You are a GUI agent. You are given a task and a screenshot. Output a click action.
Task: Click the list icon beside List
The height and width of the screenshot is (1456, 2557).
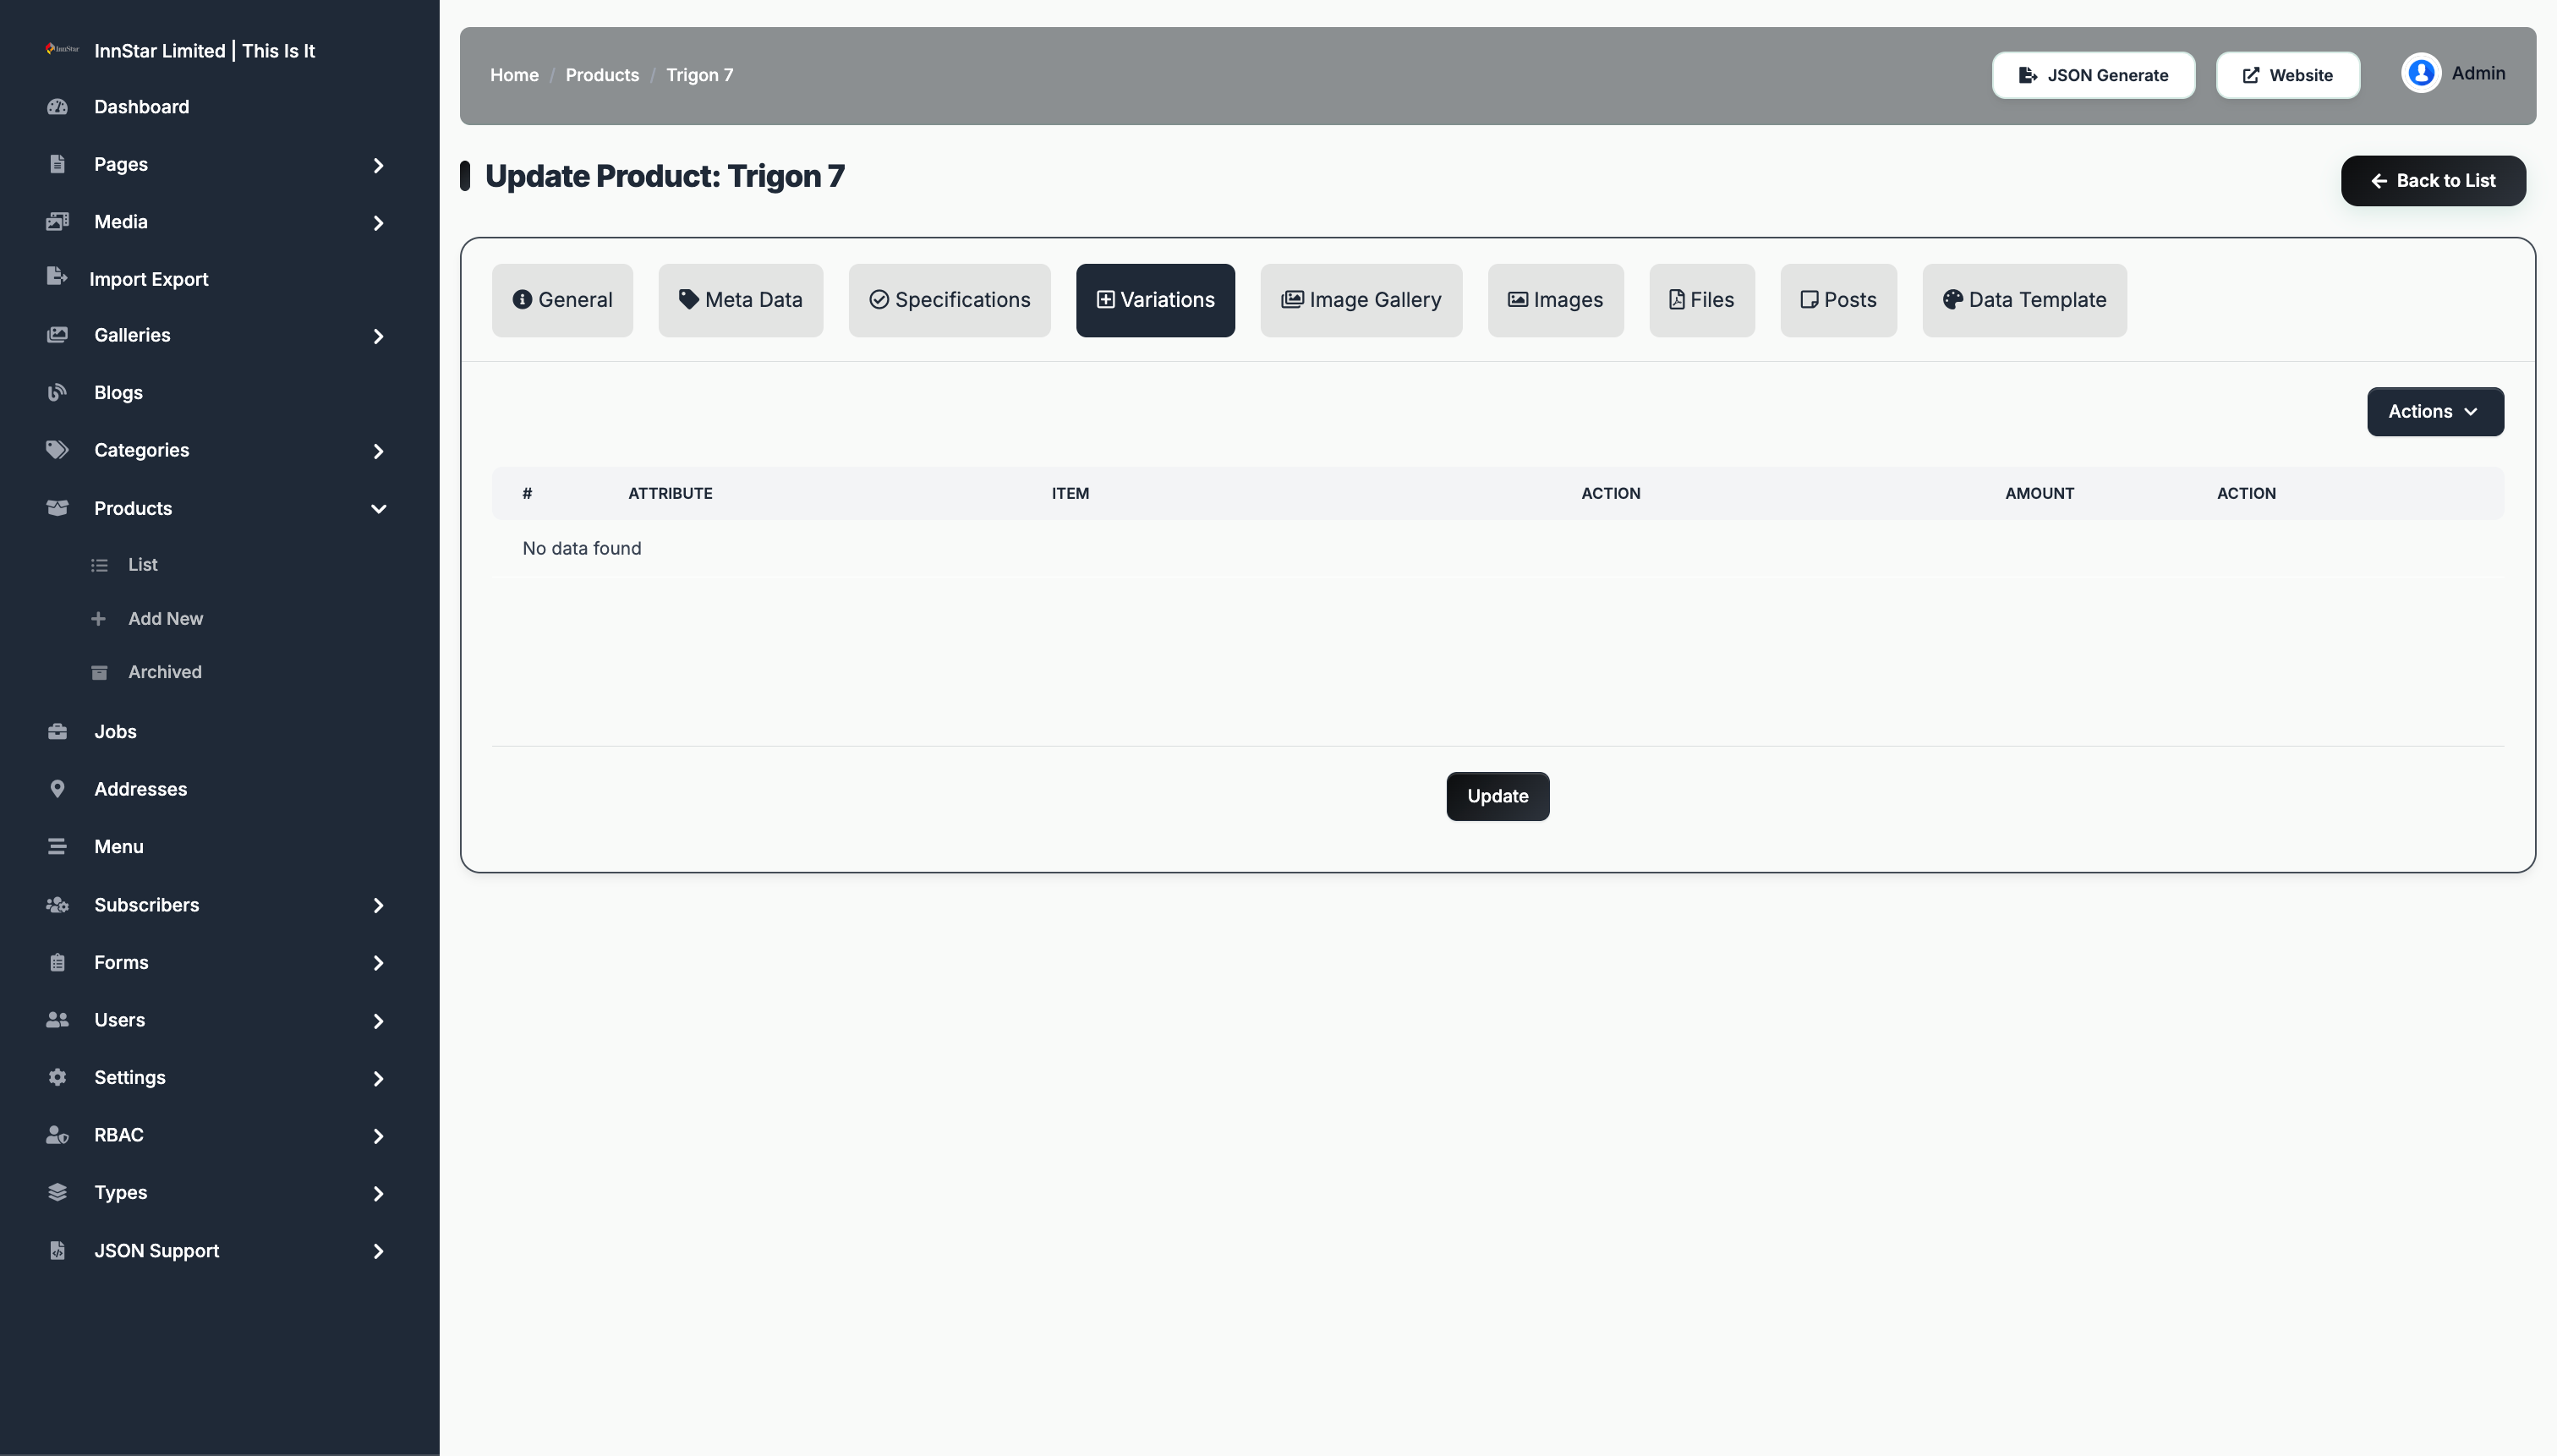click(99, 565)
